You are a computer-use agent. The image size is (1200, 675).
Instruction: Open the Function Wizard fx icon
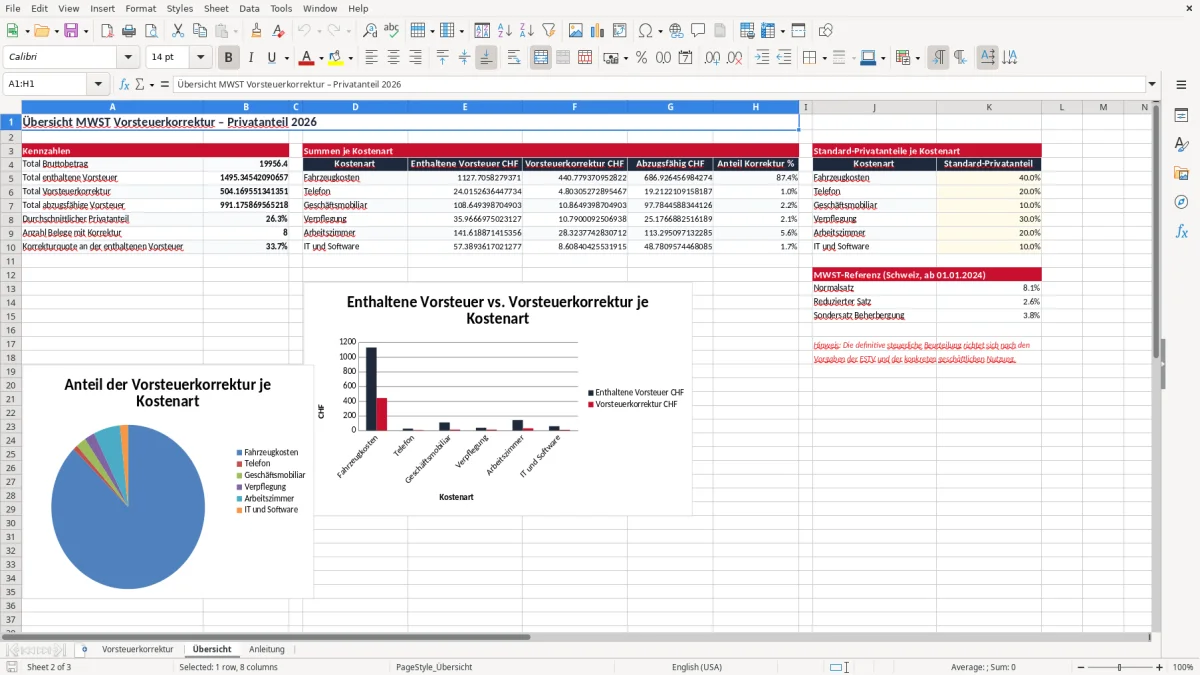pyautogui.click(x=124, y=84)
